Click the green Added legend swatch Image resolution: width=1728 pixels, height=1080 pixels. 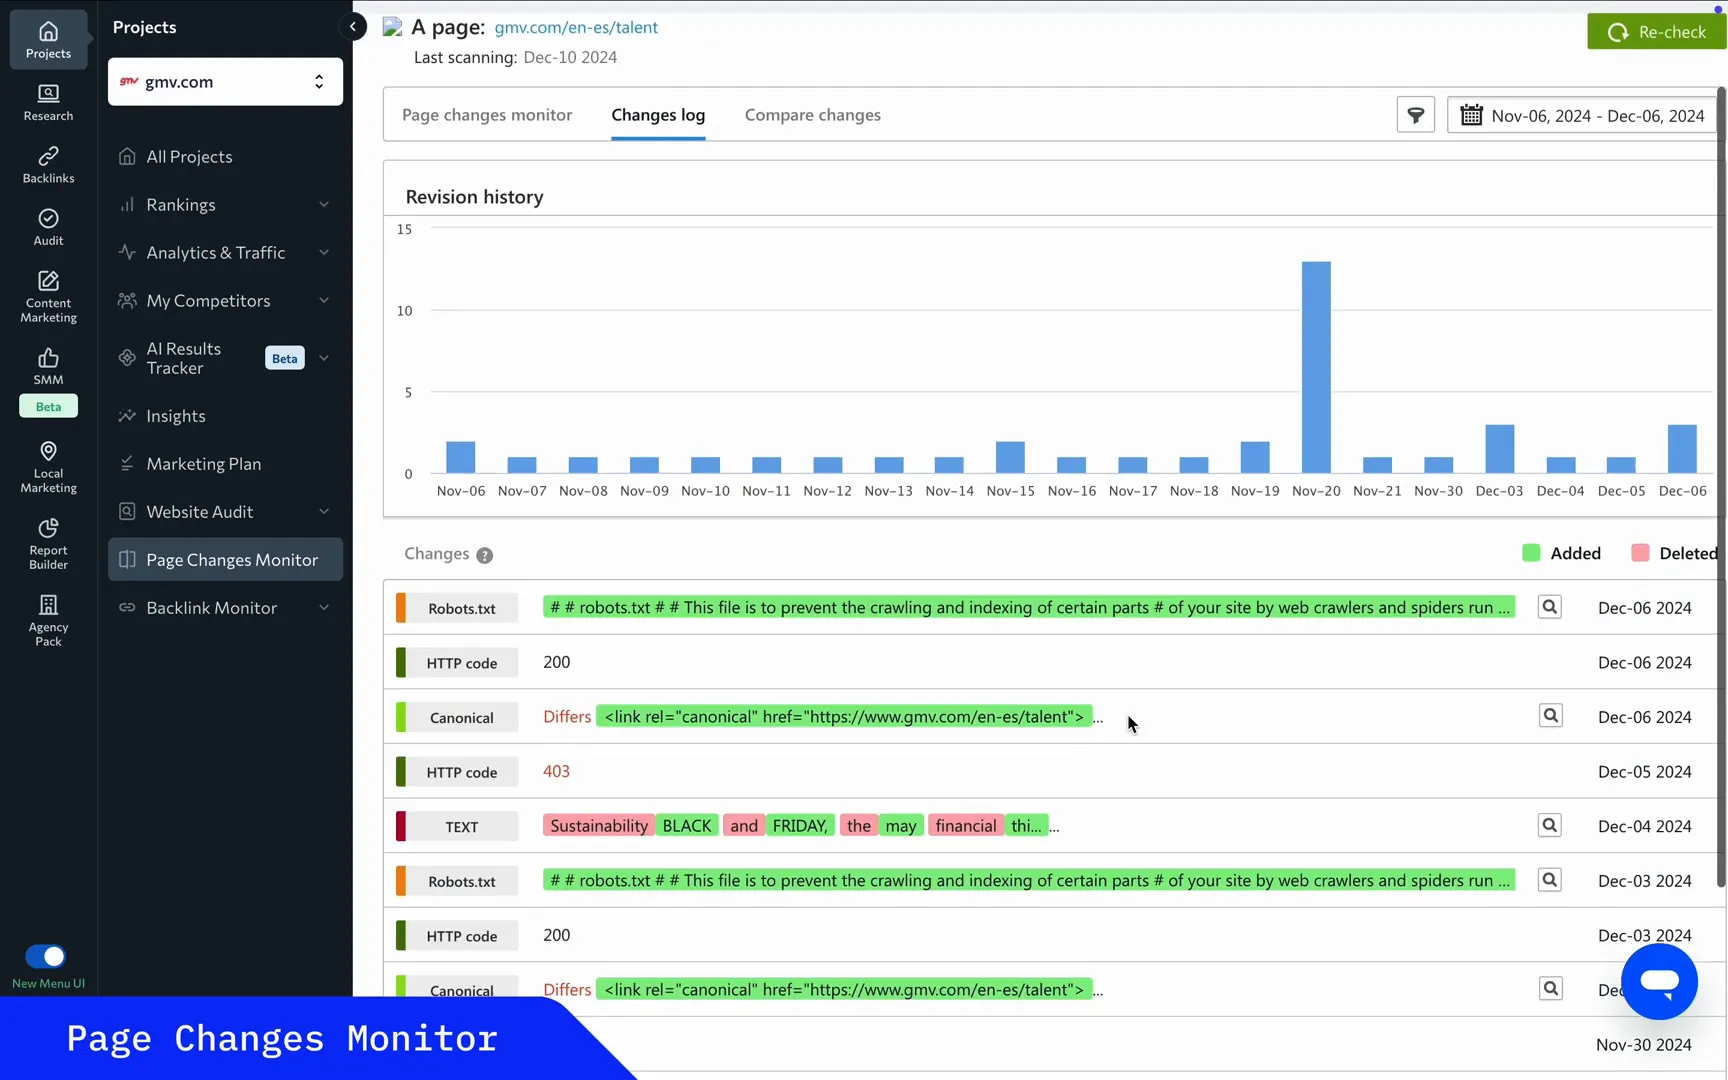[1529, 552]
